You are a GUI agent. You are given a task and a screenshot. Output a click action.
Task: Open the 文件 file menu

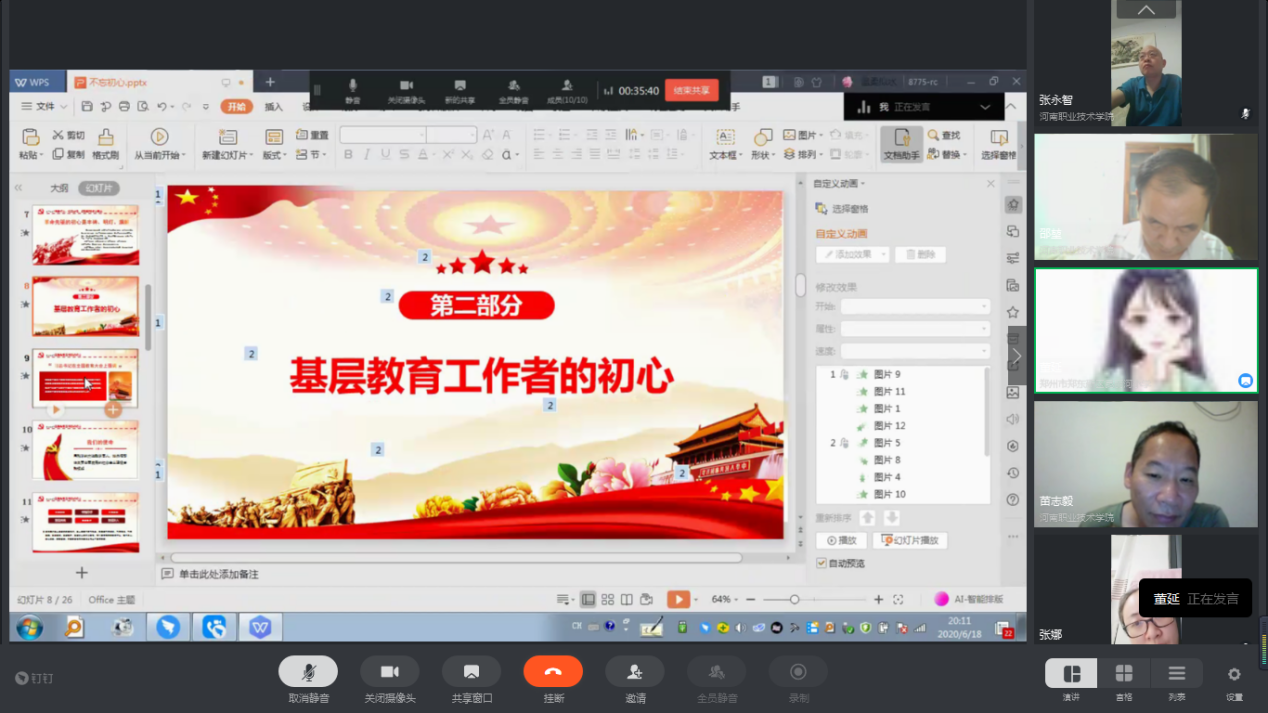tap(44, 106)
